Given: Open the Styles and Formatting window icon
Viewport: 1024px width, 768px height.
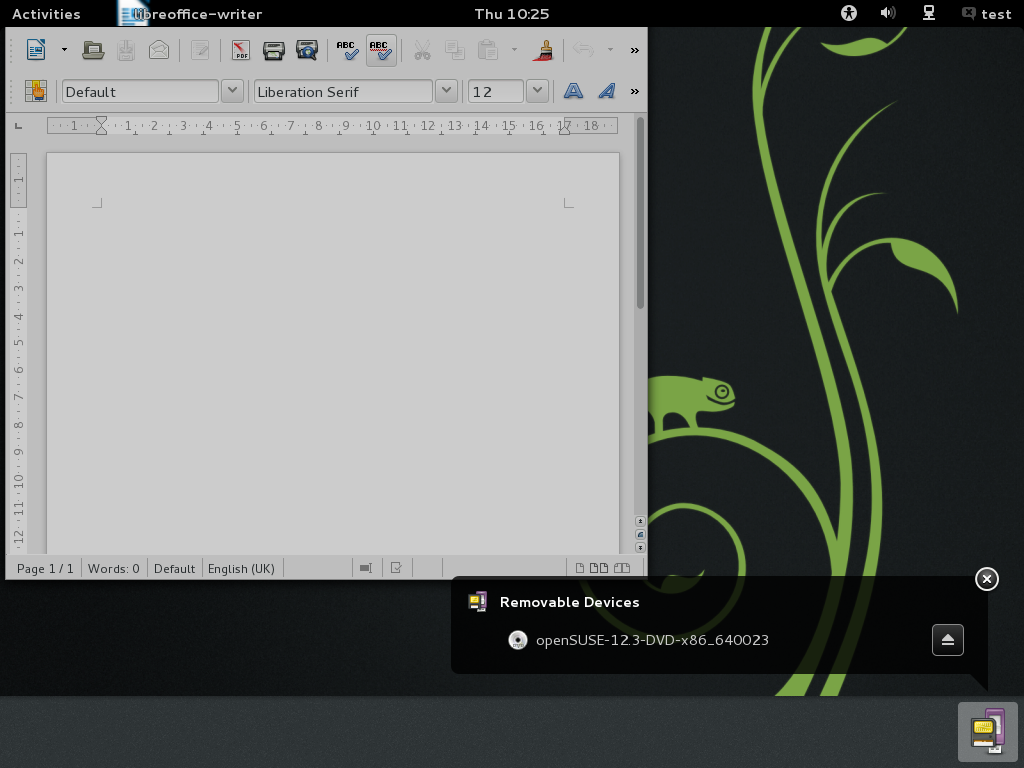Looking at the screenshot, I should (36, 91).
